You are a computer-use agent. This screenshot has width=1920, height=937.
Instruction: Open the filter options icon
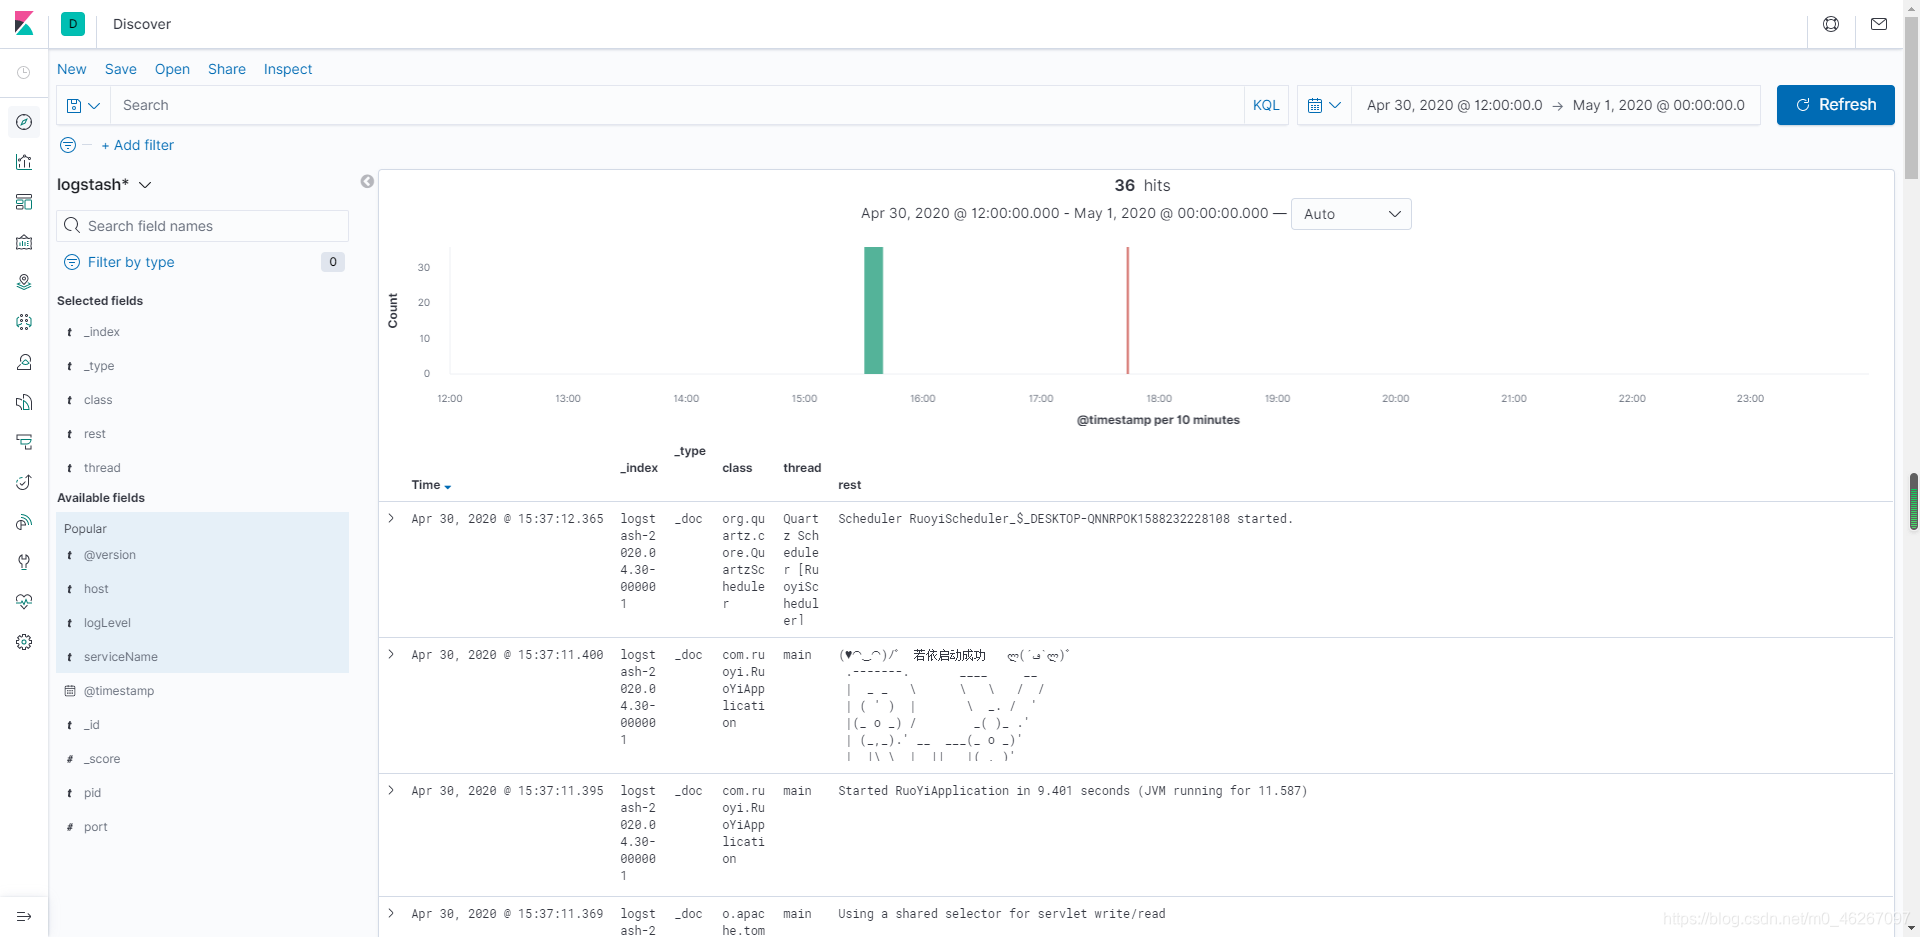pos(68,145)
